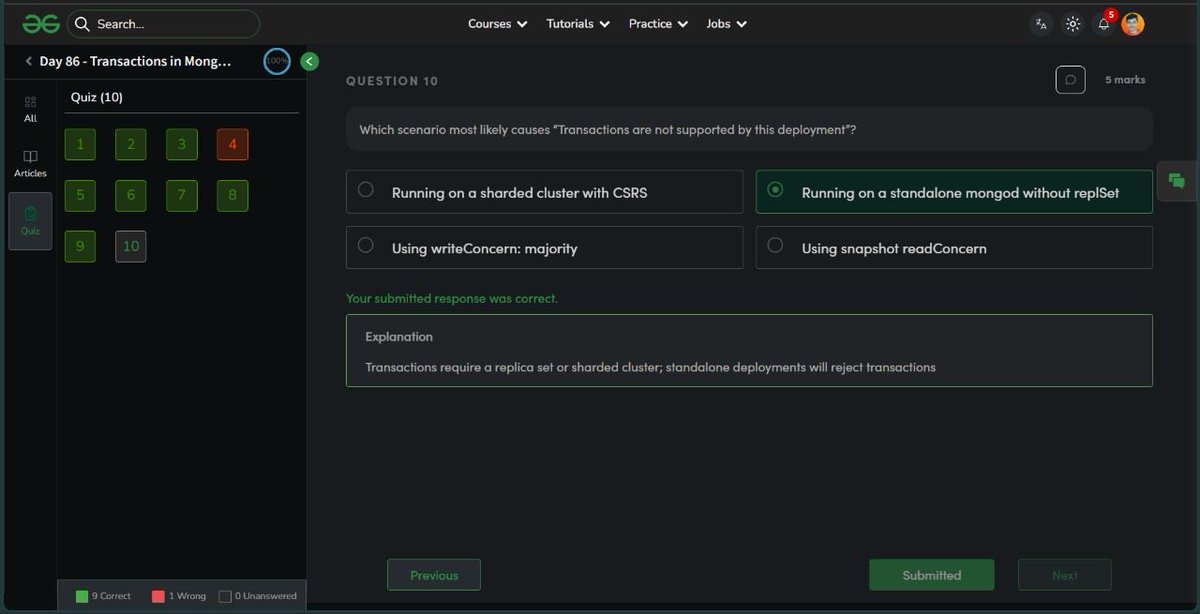Click the 0 Unanswered legend entry

[258, 596]
